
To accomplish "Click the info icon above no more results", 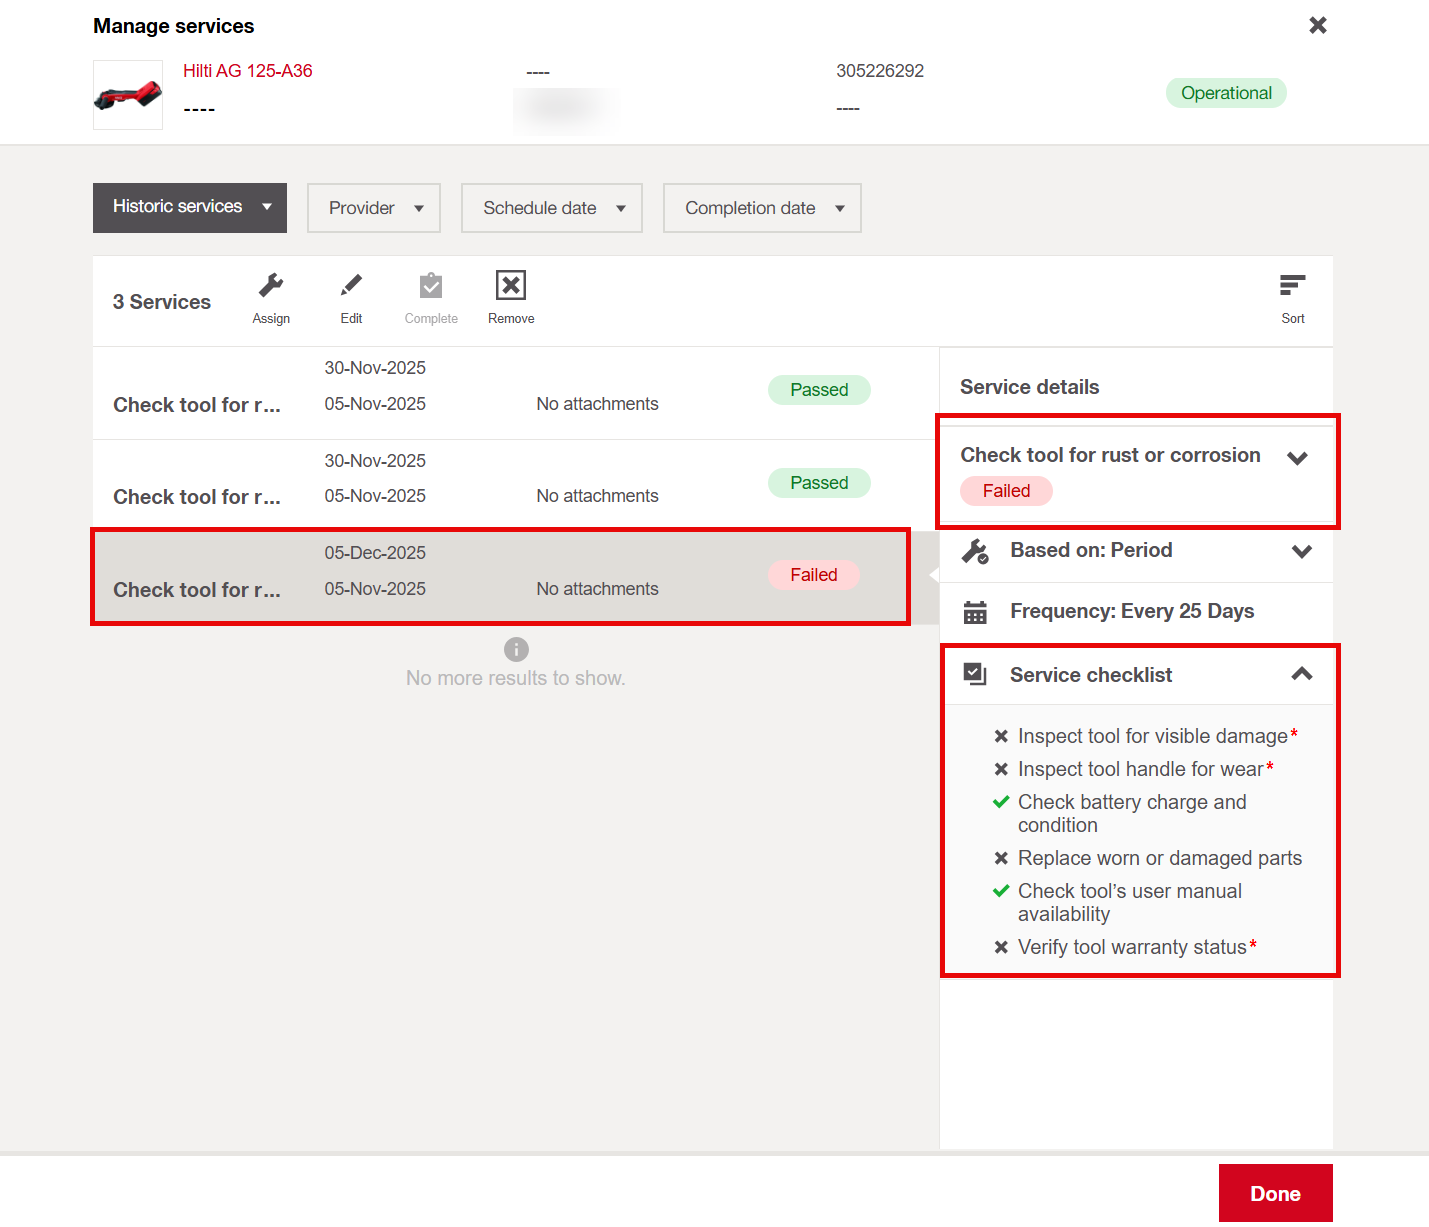I will click(x=516, y=649).
